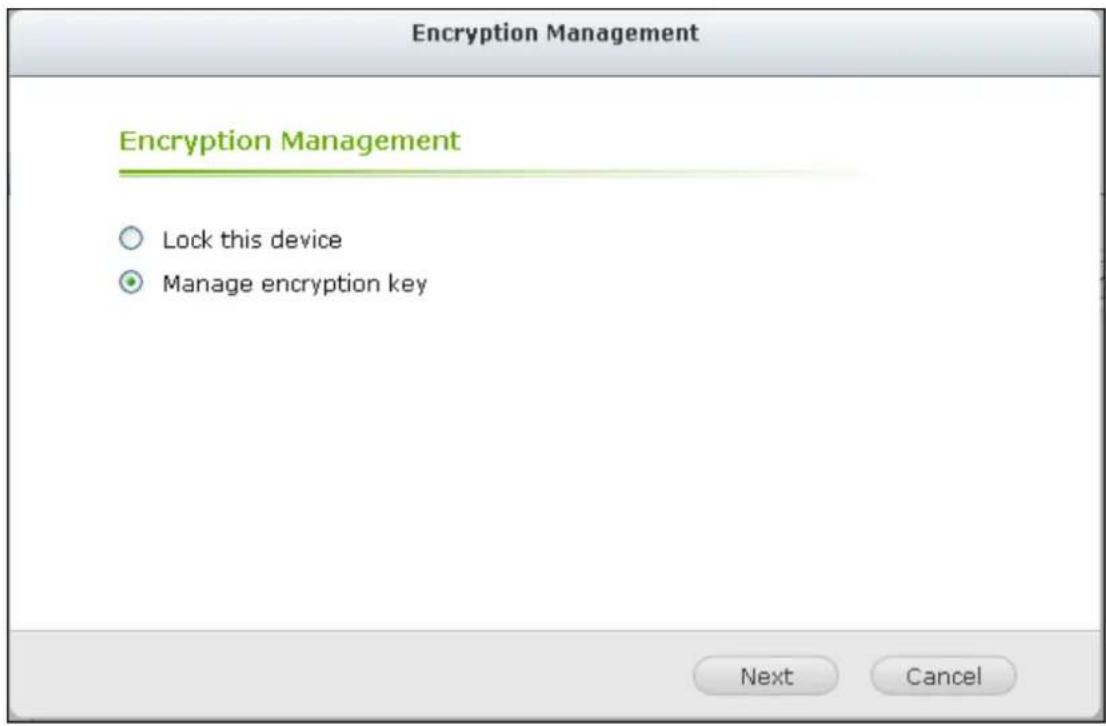Click the Next button
The image size is (1106, 726).
[x=766, y=676]
